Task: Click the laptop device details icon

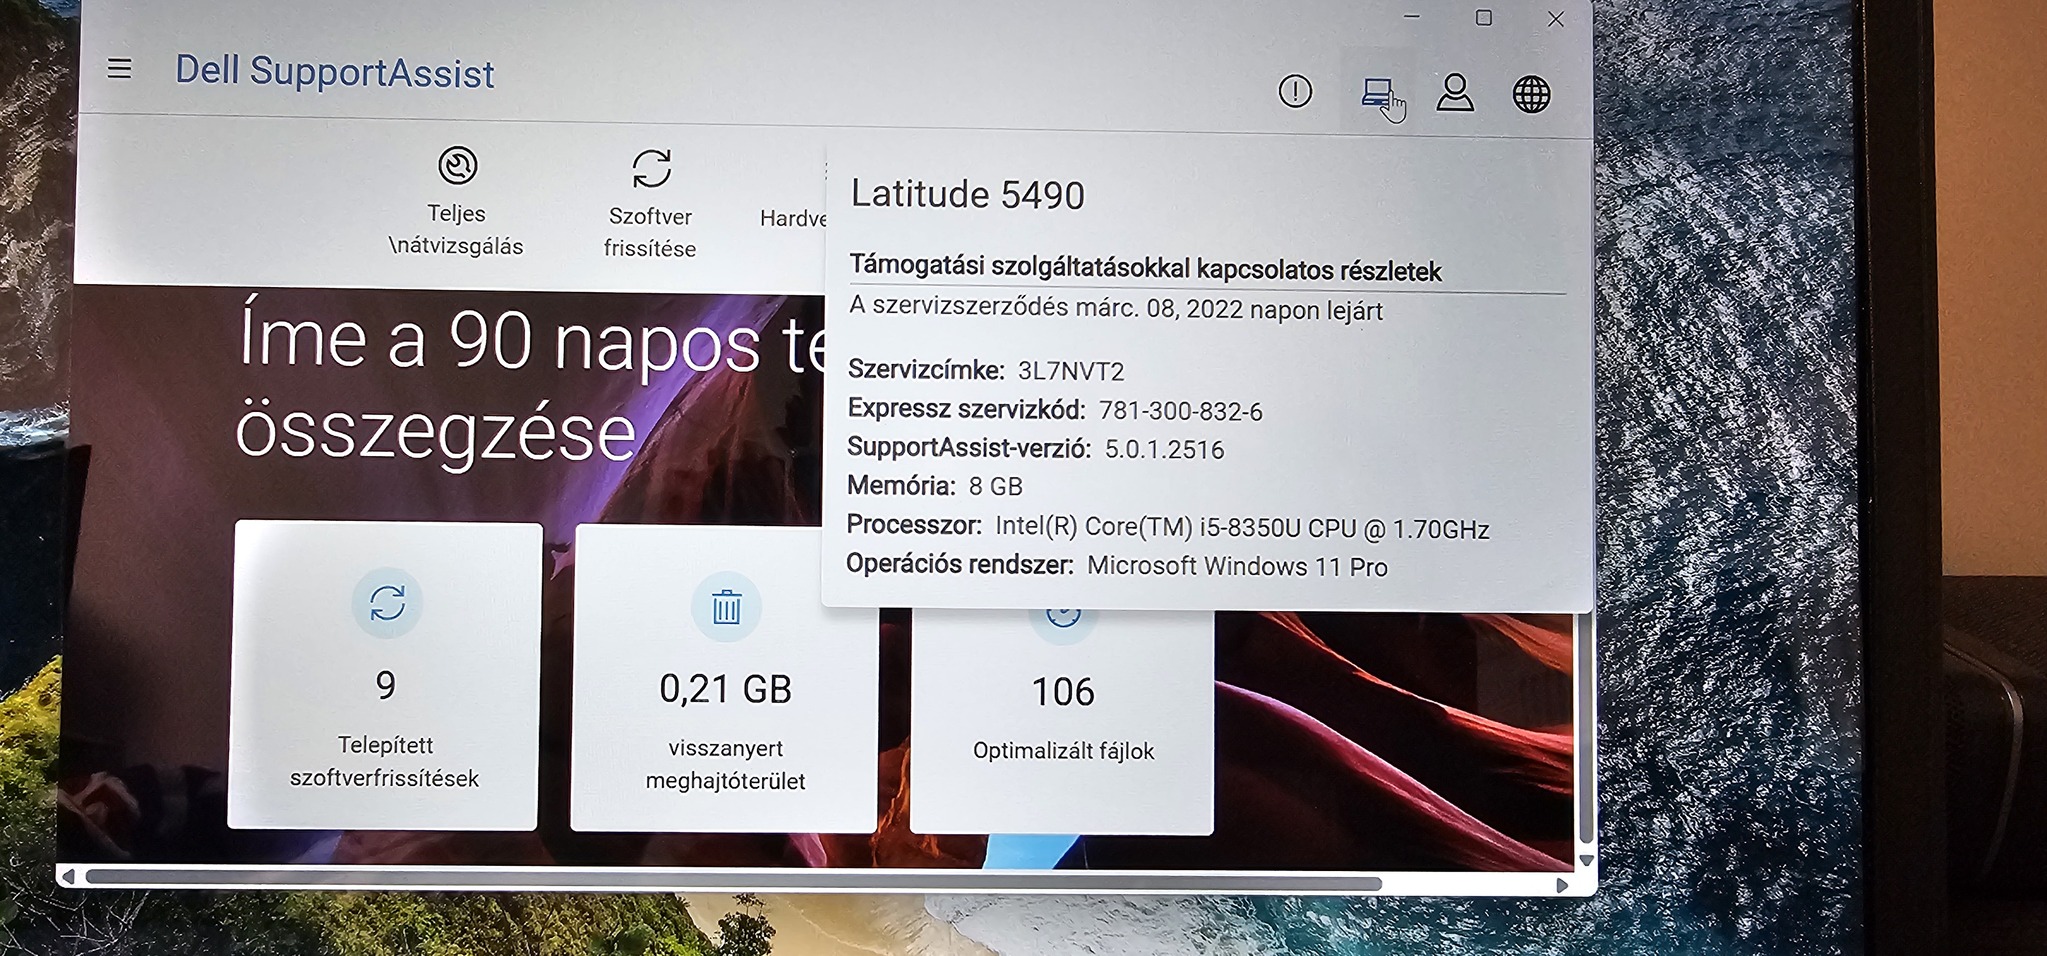Action: pyautogui.click(x=1378, y=93)
